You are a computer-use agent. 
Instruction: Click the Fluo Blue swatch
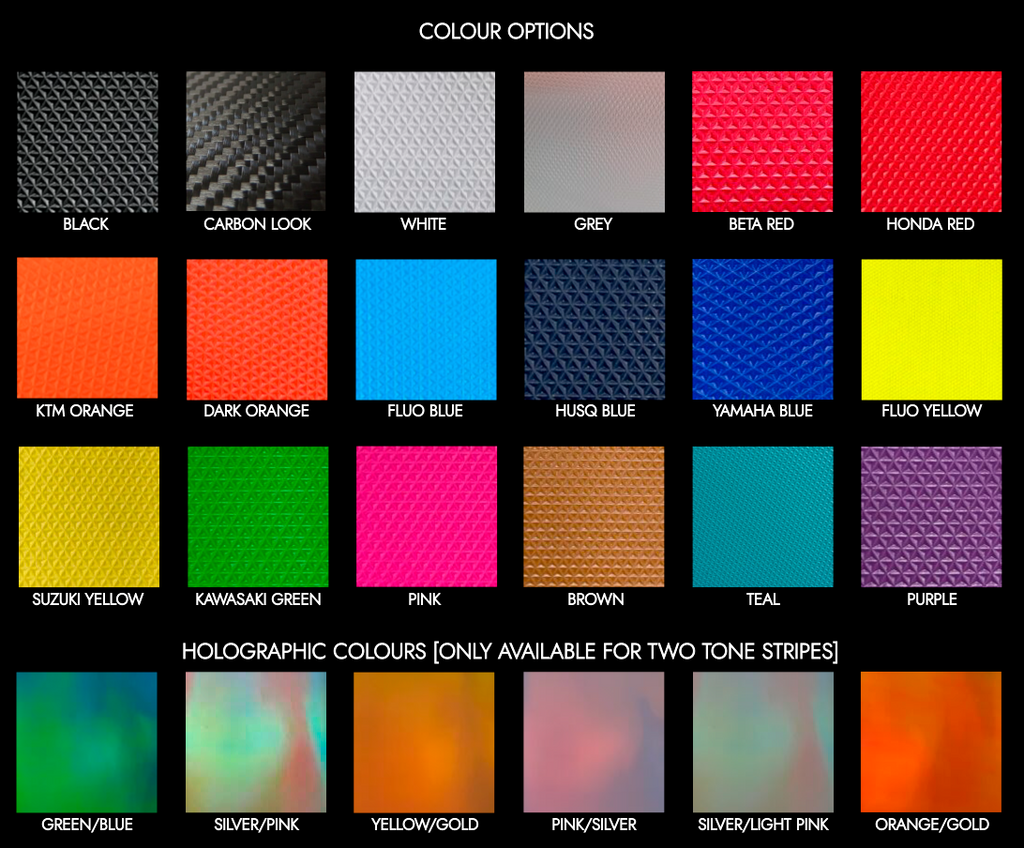[x=426, y=329]
